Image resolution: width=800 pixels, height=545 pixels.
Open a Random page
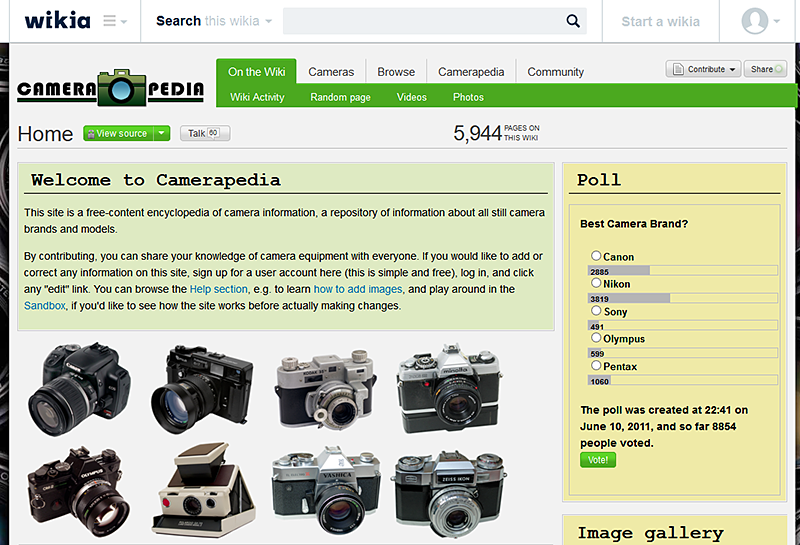[x=340, y=97]
